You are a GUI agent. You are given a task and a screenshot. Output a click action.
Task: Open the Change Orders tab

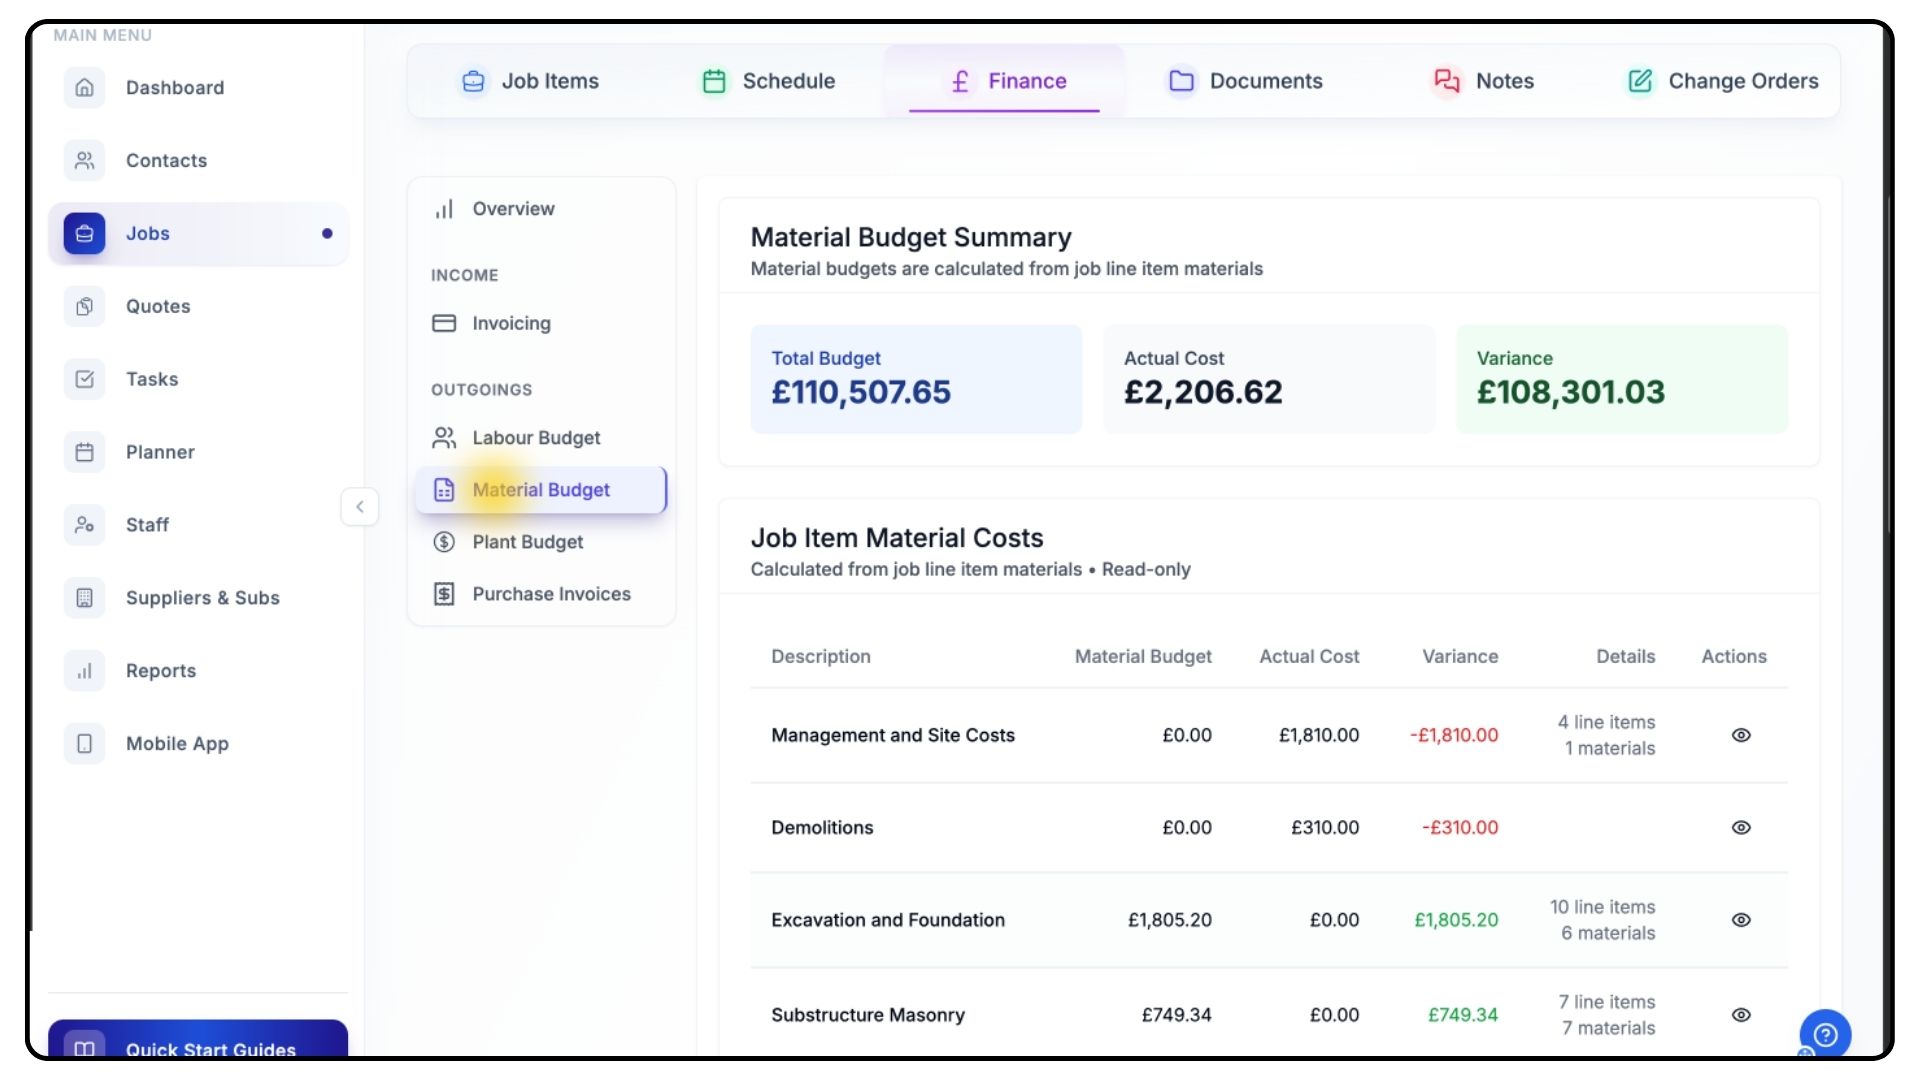click(x=1723, y=81)
